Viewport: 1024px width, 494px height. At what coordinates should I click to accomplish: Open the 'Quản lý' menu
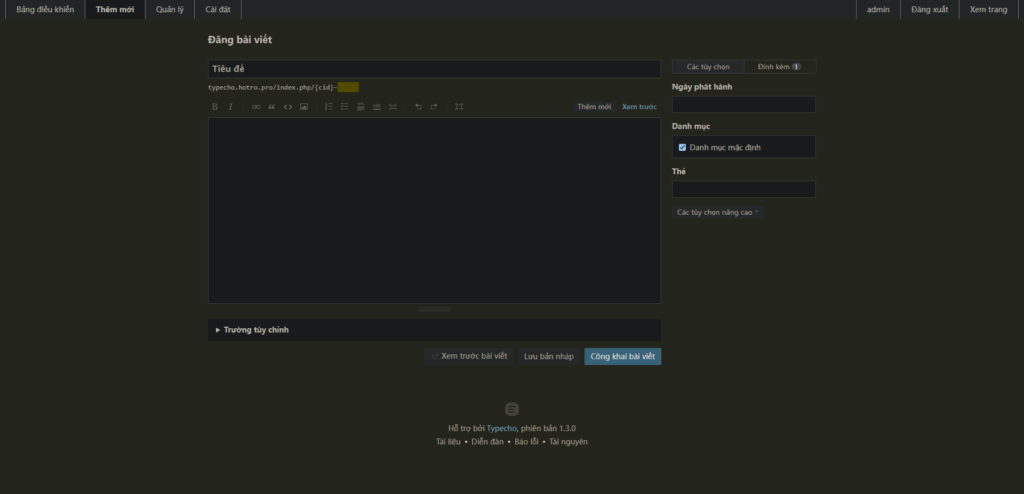170,9
